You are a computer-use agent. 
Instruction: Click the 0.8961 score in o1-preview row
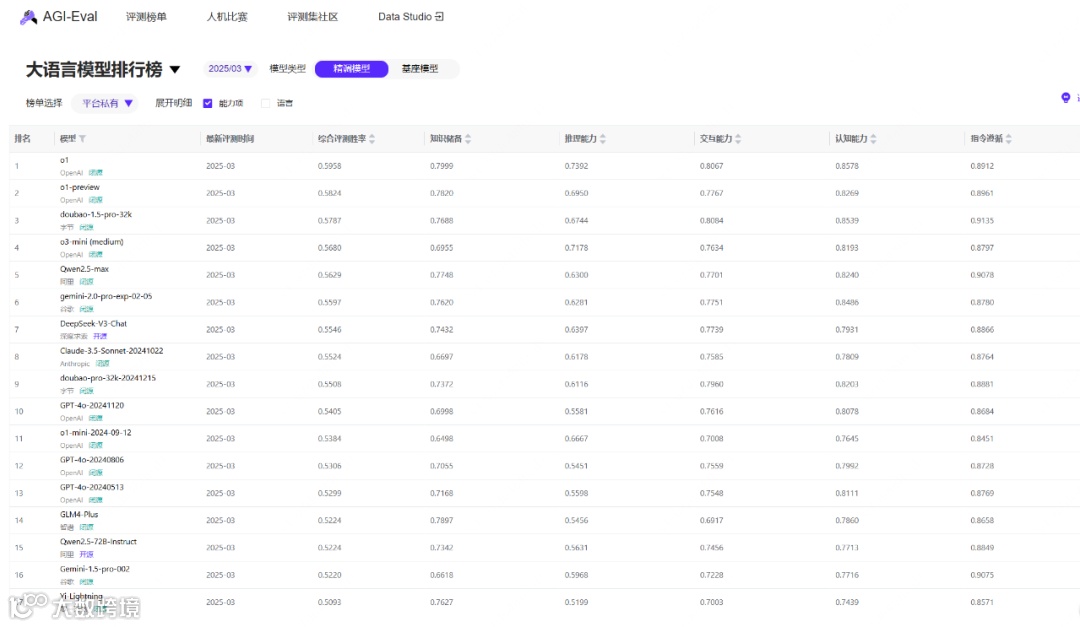point(982,194)
